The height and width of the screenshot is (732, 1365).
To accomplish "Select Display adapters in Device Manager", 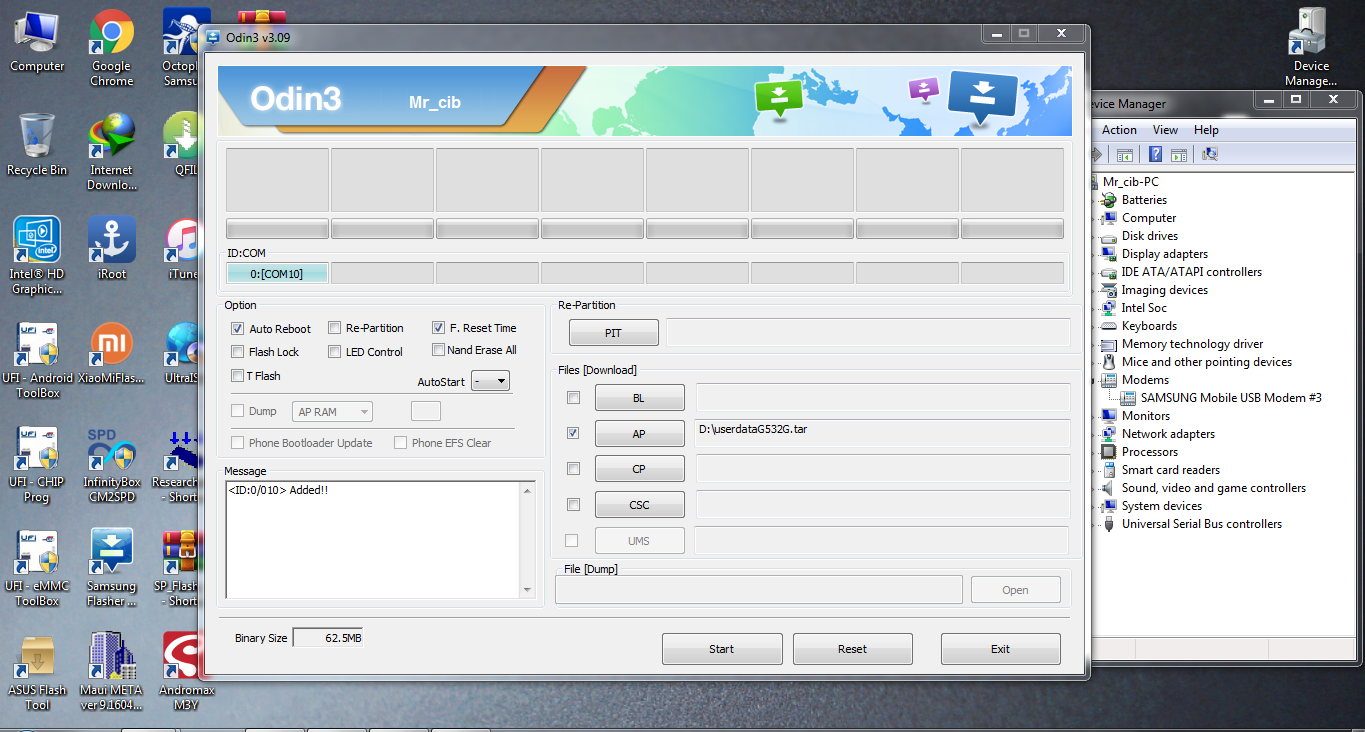I will coord(1165,254).
